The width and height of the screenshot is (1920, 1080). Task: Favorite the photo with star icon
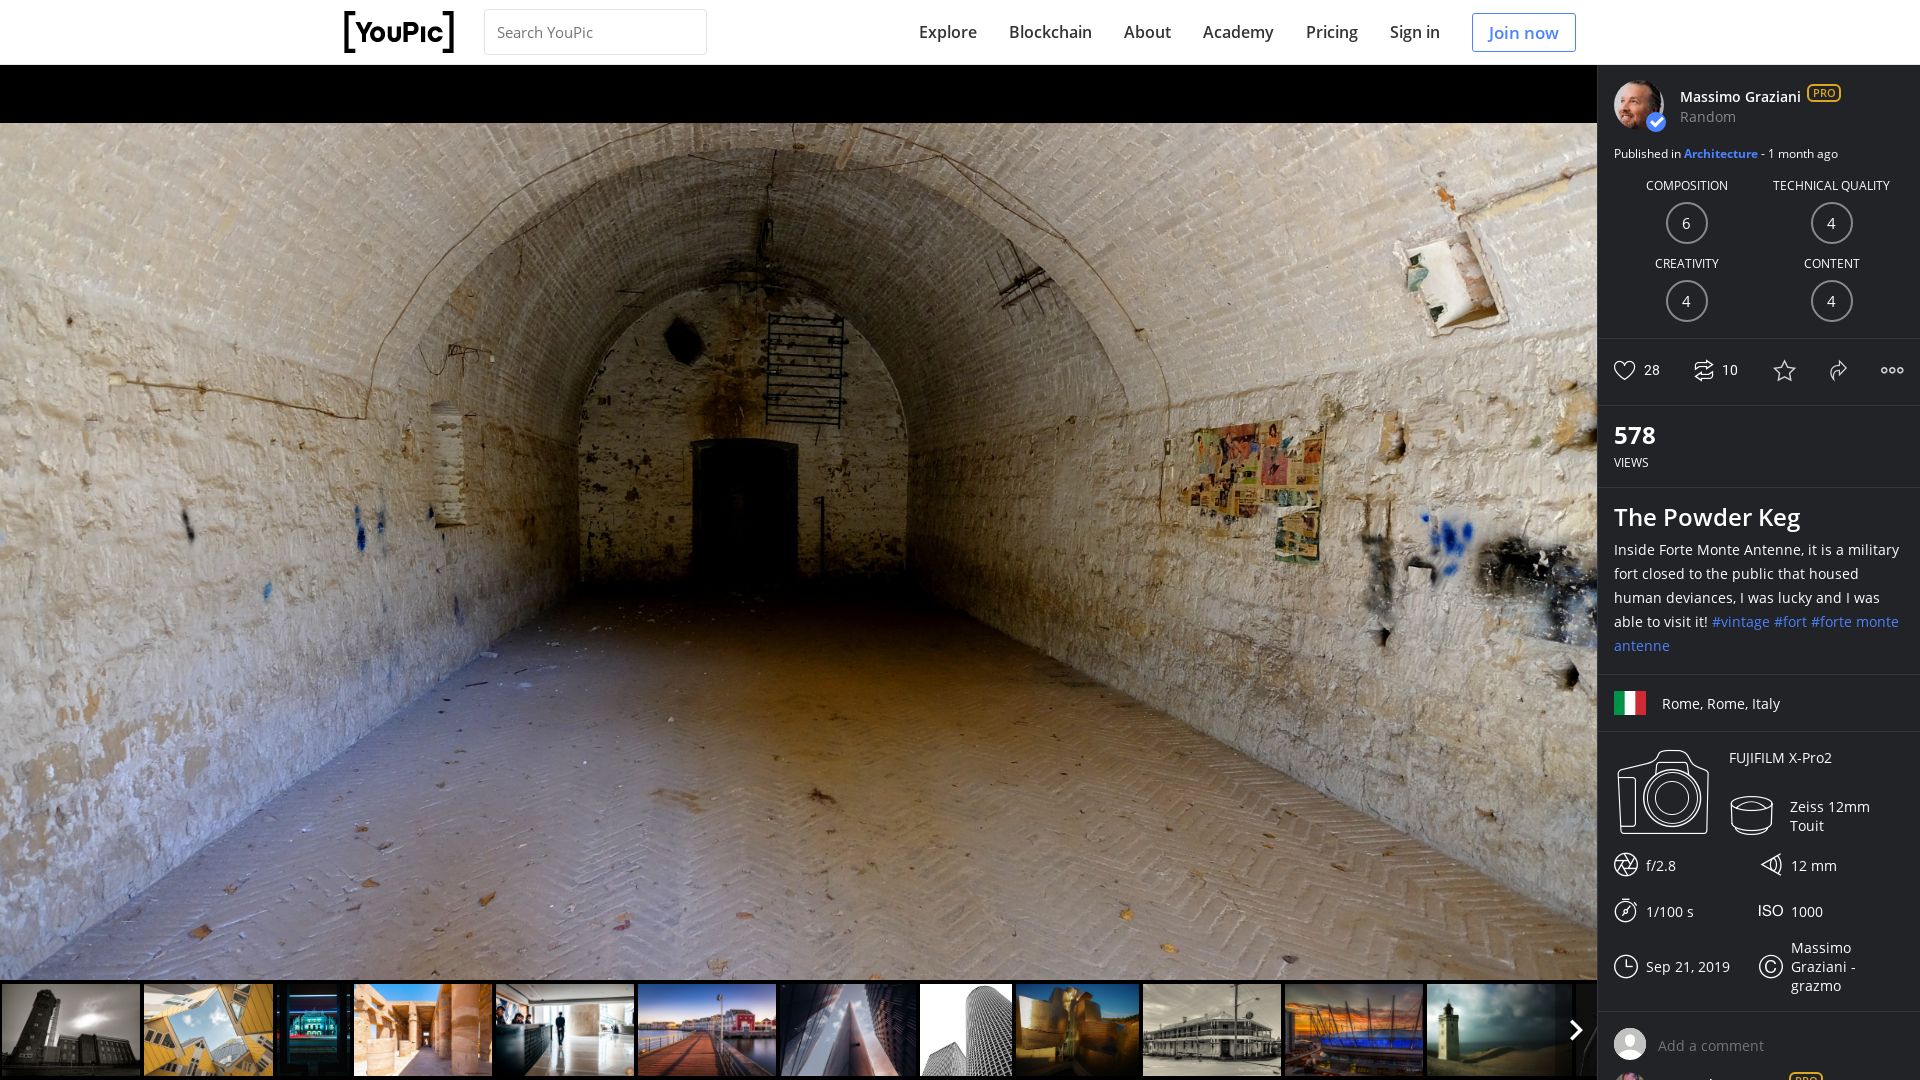[x=1784, y=371]
